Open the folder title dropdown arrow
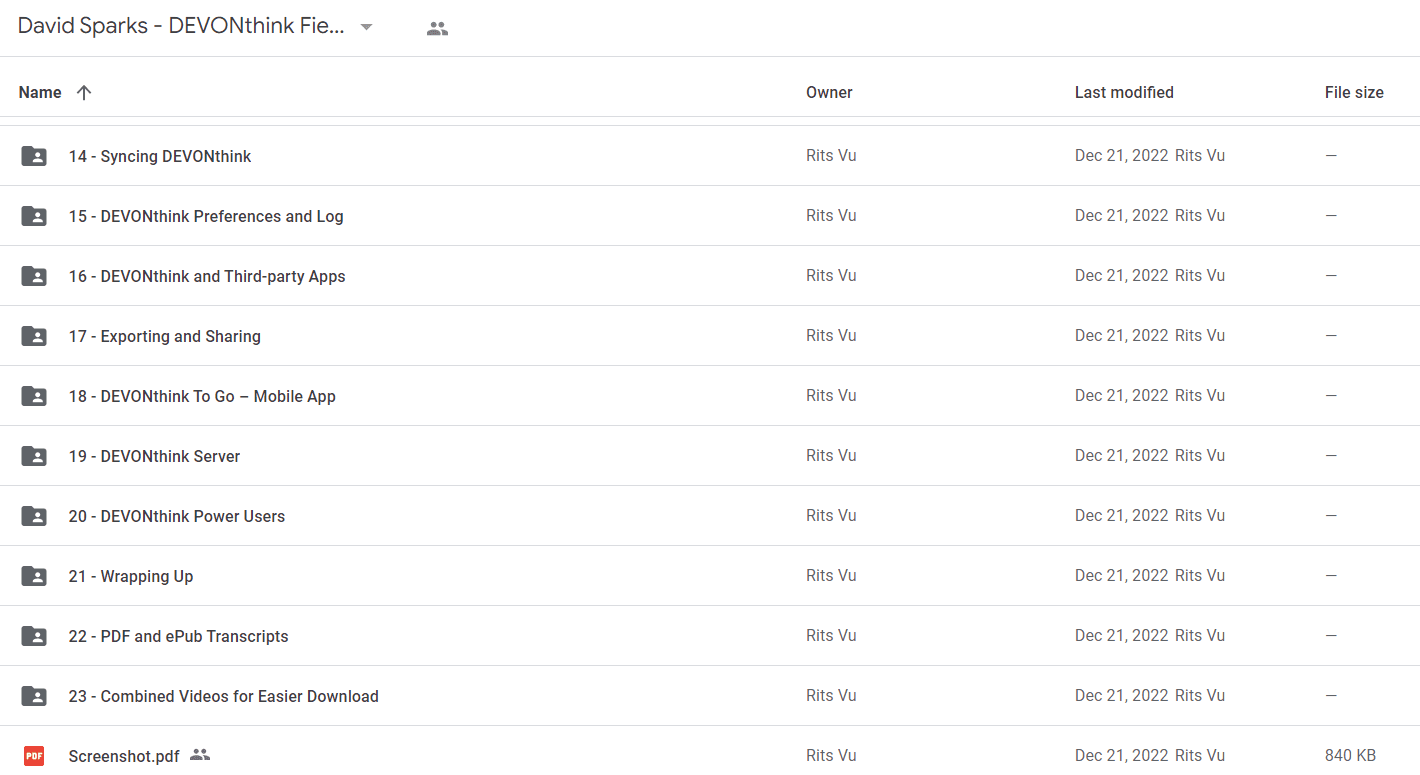Image resolution: width=1420 pixels, height=775 pixels. click(366, 28)
